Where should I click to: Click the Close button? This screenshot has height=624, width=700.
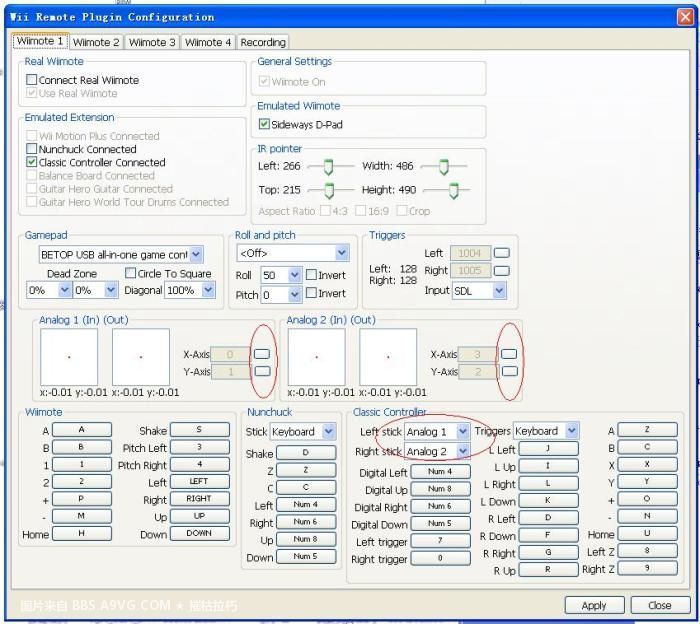click(x=659, y=605)
